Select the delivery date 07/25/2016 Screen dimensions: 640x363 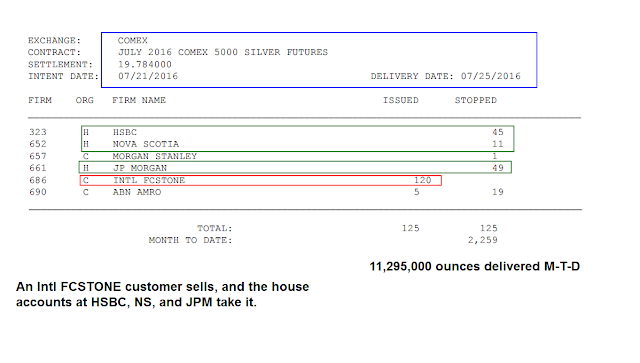491,76
